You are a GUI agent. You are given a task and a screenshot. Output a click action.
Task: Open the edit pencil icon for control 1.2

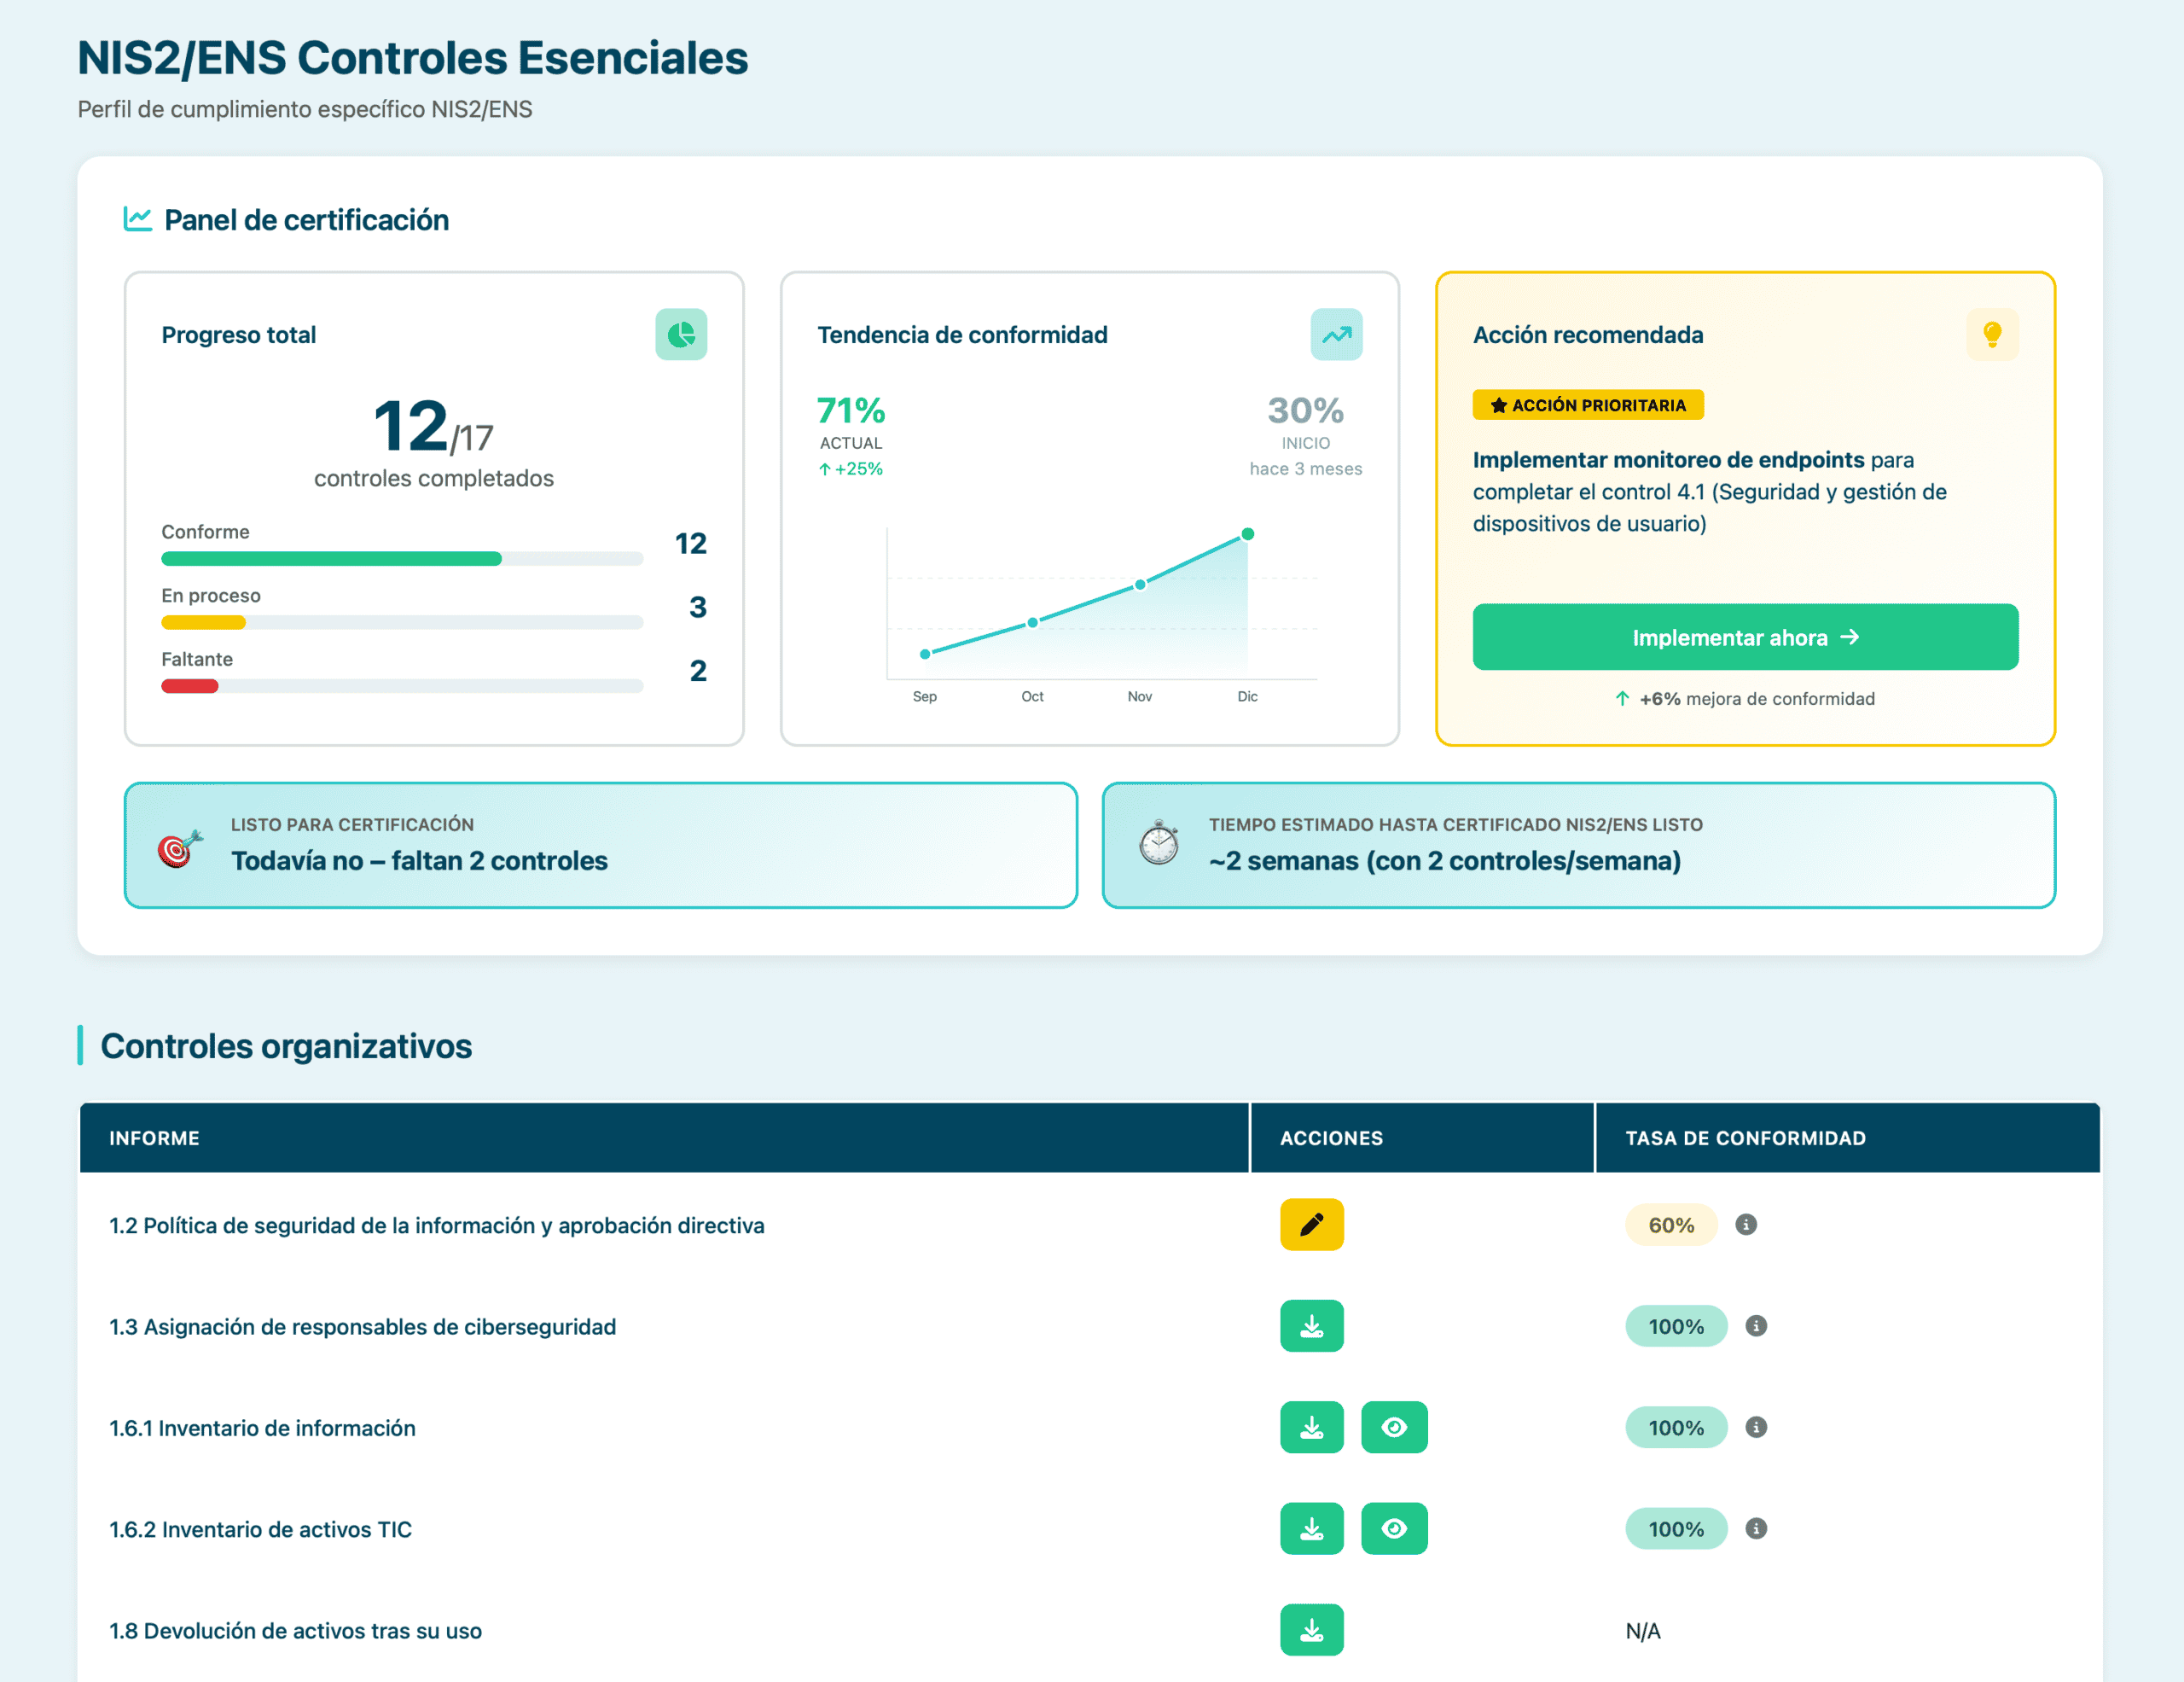pyautogui.click(x=1311, y=1225)
